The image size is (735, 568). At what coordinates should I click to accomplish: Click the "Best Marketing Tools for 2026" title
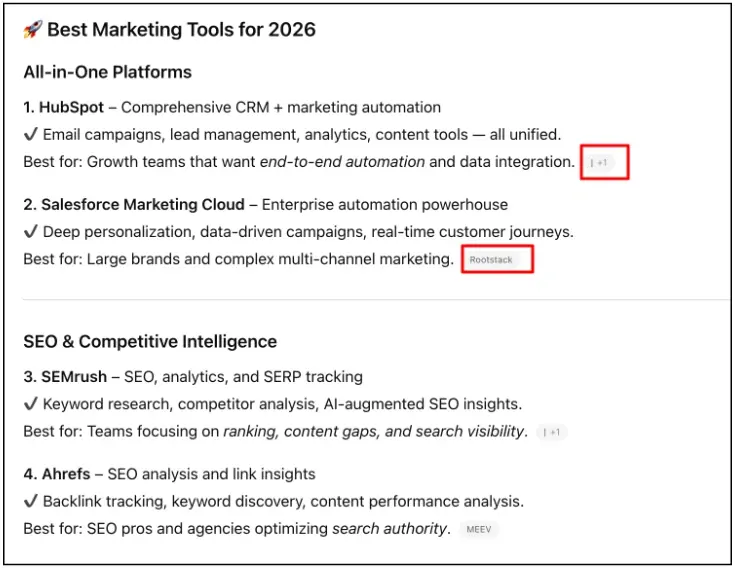(181, 30)
